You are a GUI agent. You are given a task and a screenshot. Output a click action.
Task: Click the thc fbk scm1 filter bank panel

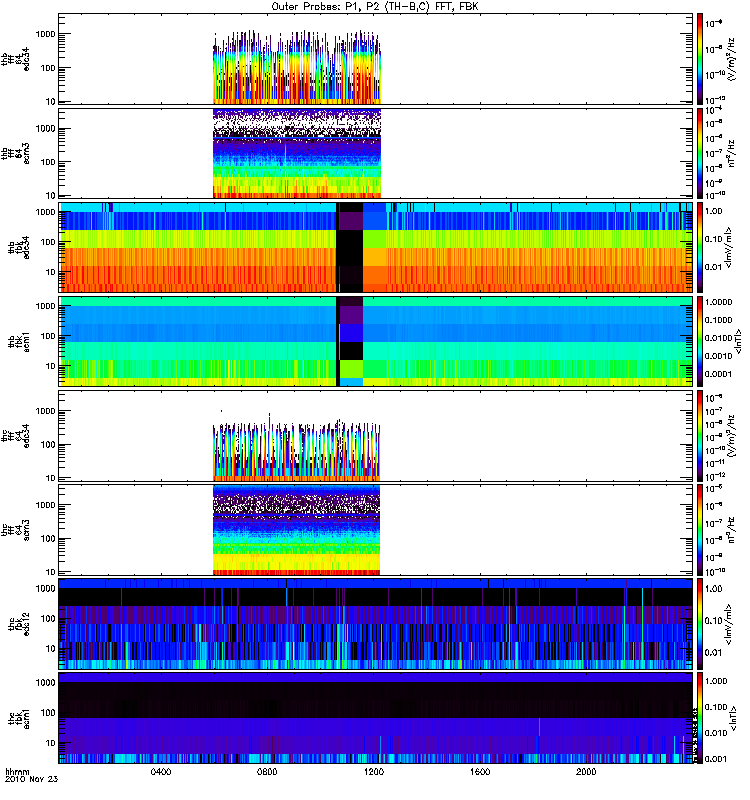376,718
